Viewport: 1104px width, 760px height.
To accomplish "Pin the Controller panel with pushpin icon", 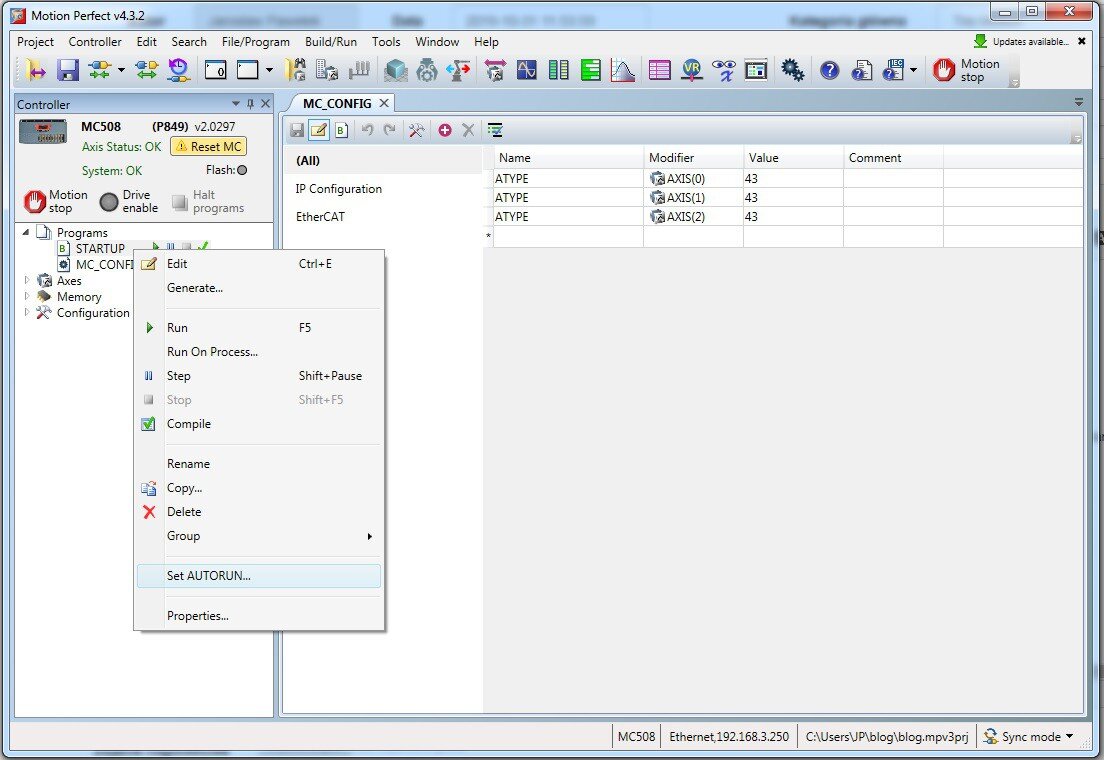I will click(250, 104).
